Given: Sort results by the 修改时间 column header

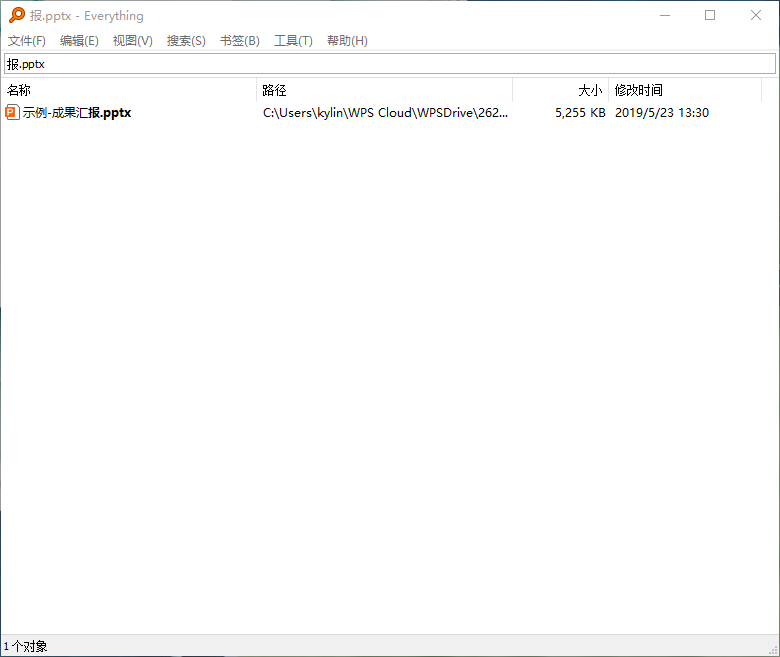Looking at the screenshot, I should tap(685, 90).
